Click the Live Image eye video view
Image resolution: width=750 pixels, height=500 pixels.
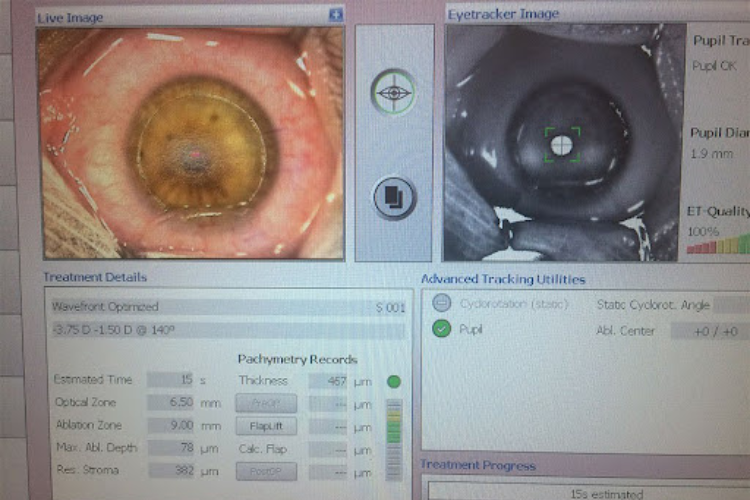[x=190, y=143]
